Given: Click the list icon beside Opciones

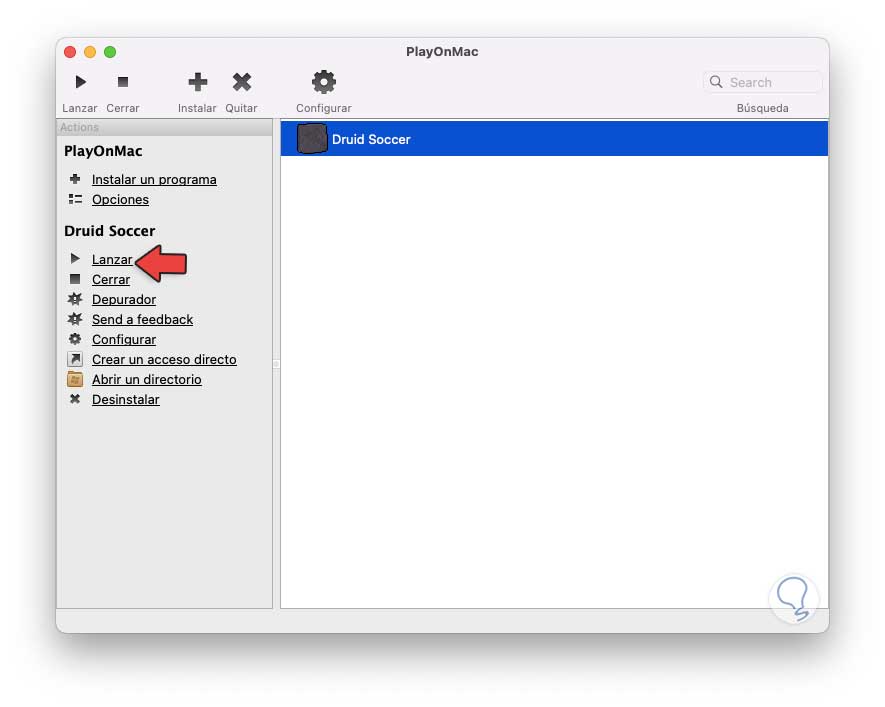Looking at the screenshot, I should [75, 199].
